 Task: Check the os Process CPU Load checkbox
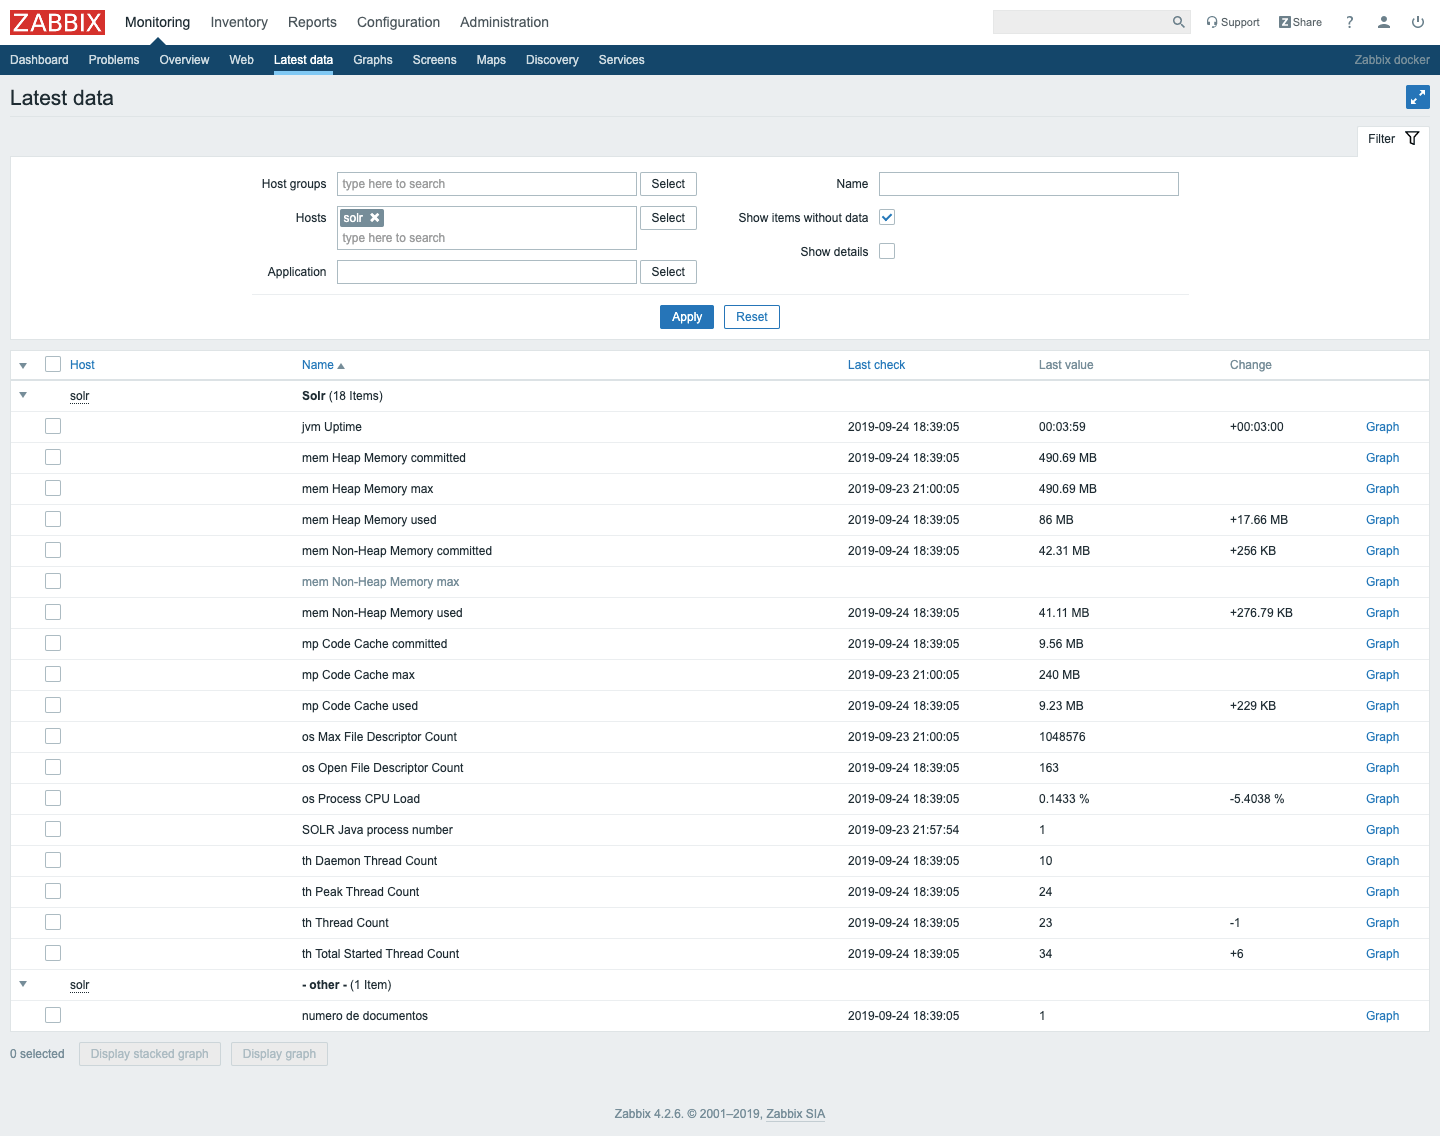[53, 798]
